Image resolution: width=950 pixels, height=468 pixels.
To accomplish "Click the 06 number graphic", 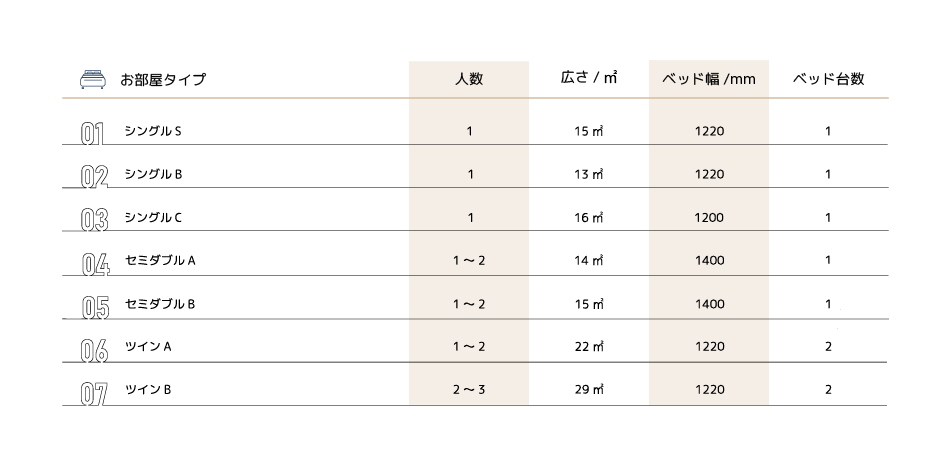I will tap(94, 350).
